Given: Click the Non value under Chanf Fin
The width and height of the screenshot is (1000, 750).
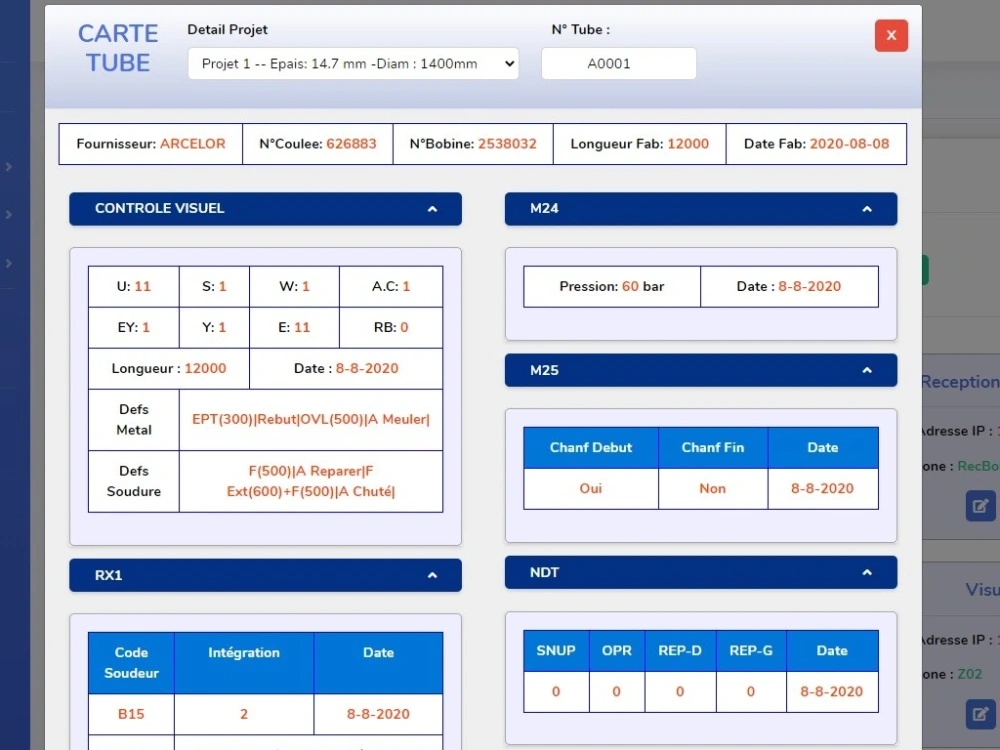Looking at the screenshot, I should tap(713, 489).
